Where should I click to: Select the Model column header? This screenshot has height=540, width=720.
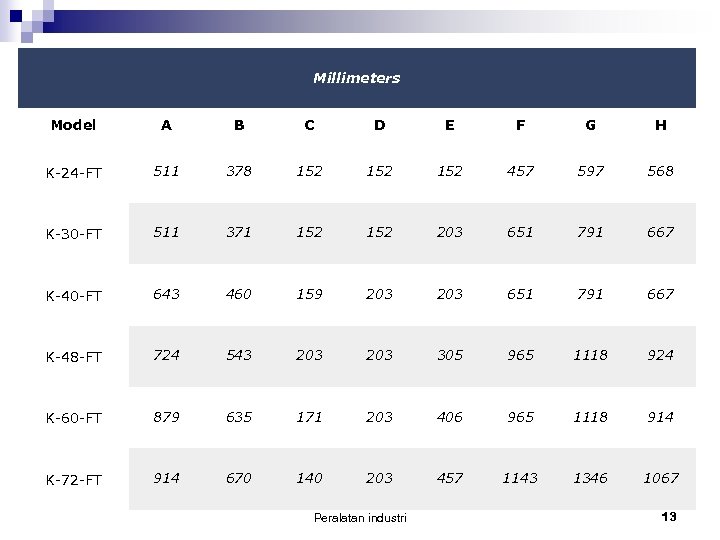click(73, 126)
